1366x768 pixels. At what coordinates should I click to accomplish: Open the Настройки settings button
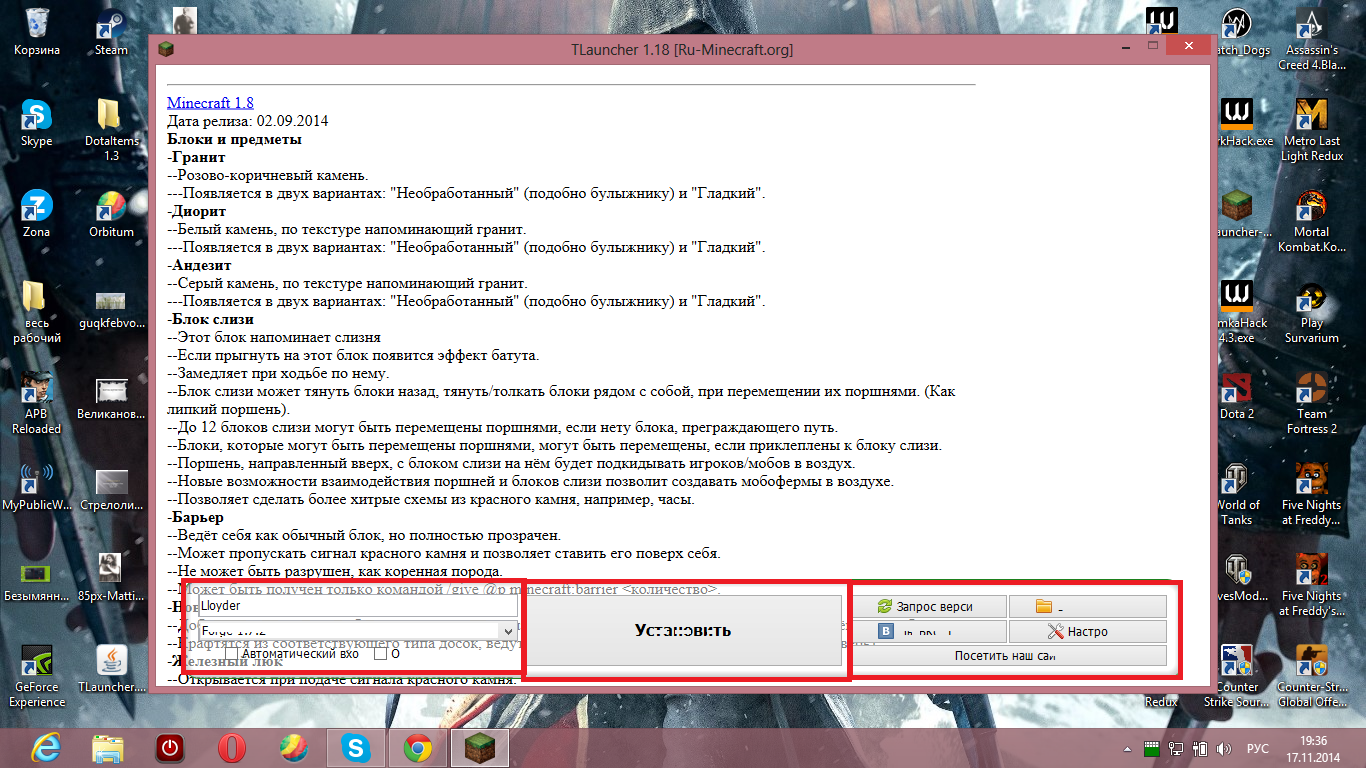[1088, 631]
